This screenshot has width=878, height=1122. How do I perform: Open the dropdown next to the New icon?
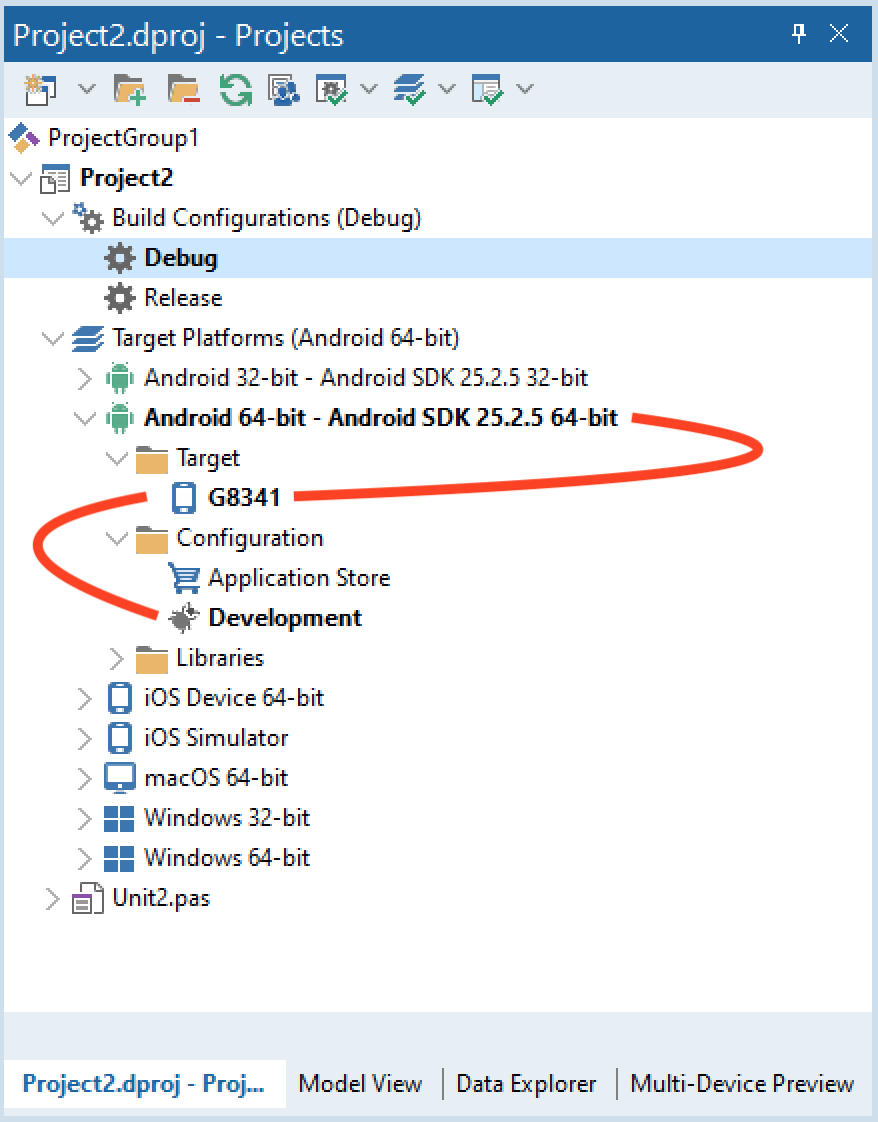(86, 89)
